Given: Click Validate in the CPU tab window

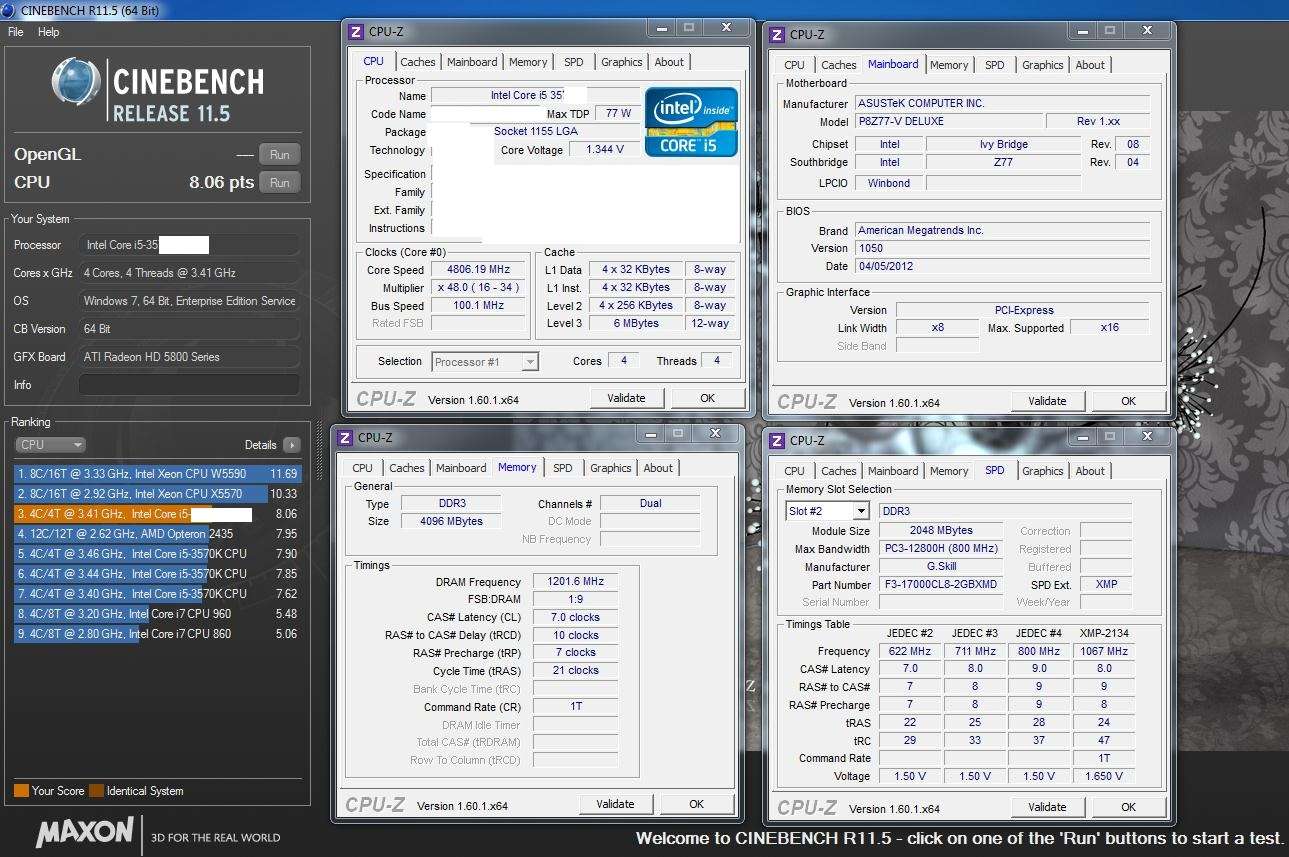Looking at the screenshot, I should [x=626, y=398].
